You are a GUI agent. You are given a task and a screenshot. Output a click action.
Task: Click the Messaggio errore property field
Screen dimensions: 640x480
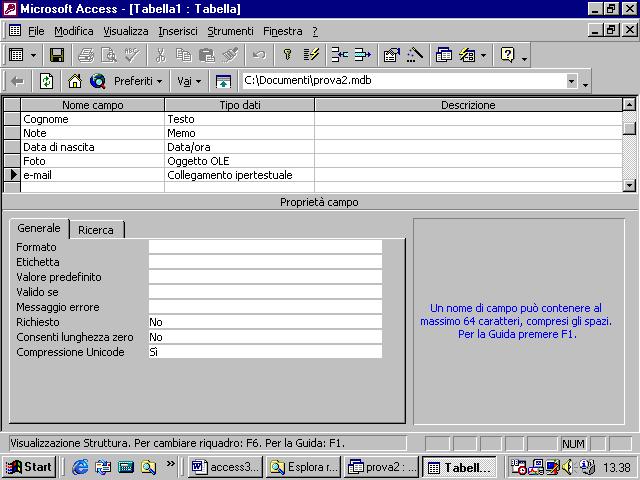(x=265, y=307)
